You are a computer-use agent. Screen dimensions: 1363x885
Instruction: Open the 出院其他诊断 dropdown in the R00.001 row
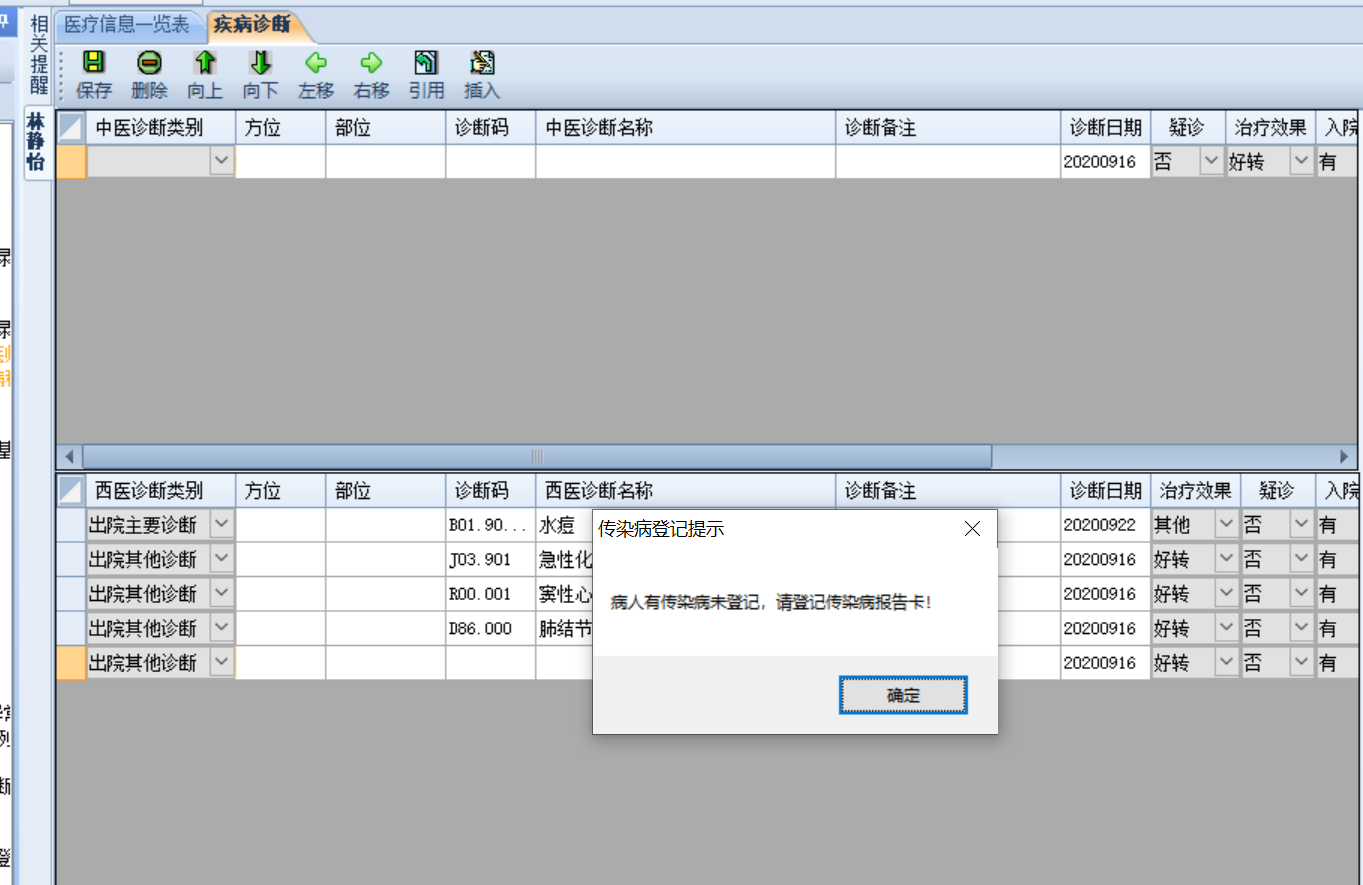221,594
